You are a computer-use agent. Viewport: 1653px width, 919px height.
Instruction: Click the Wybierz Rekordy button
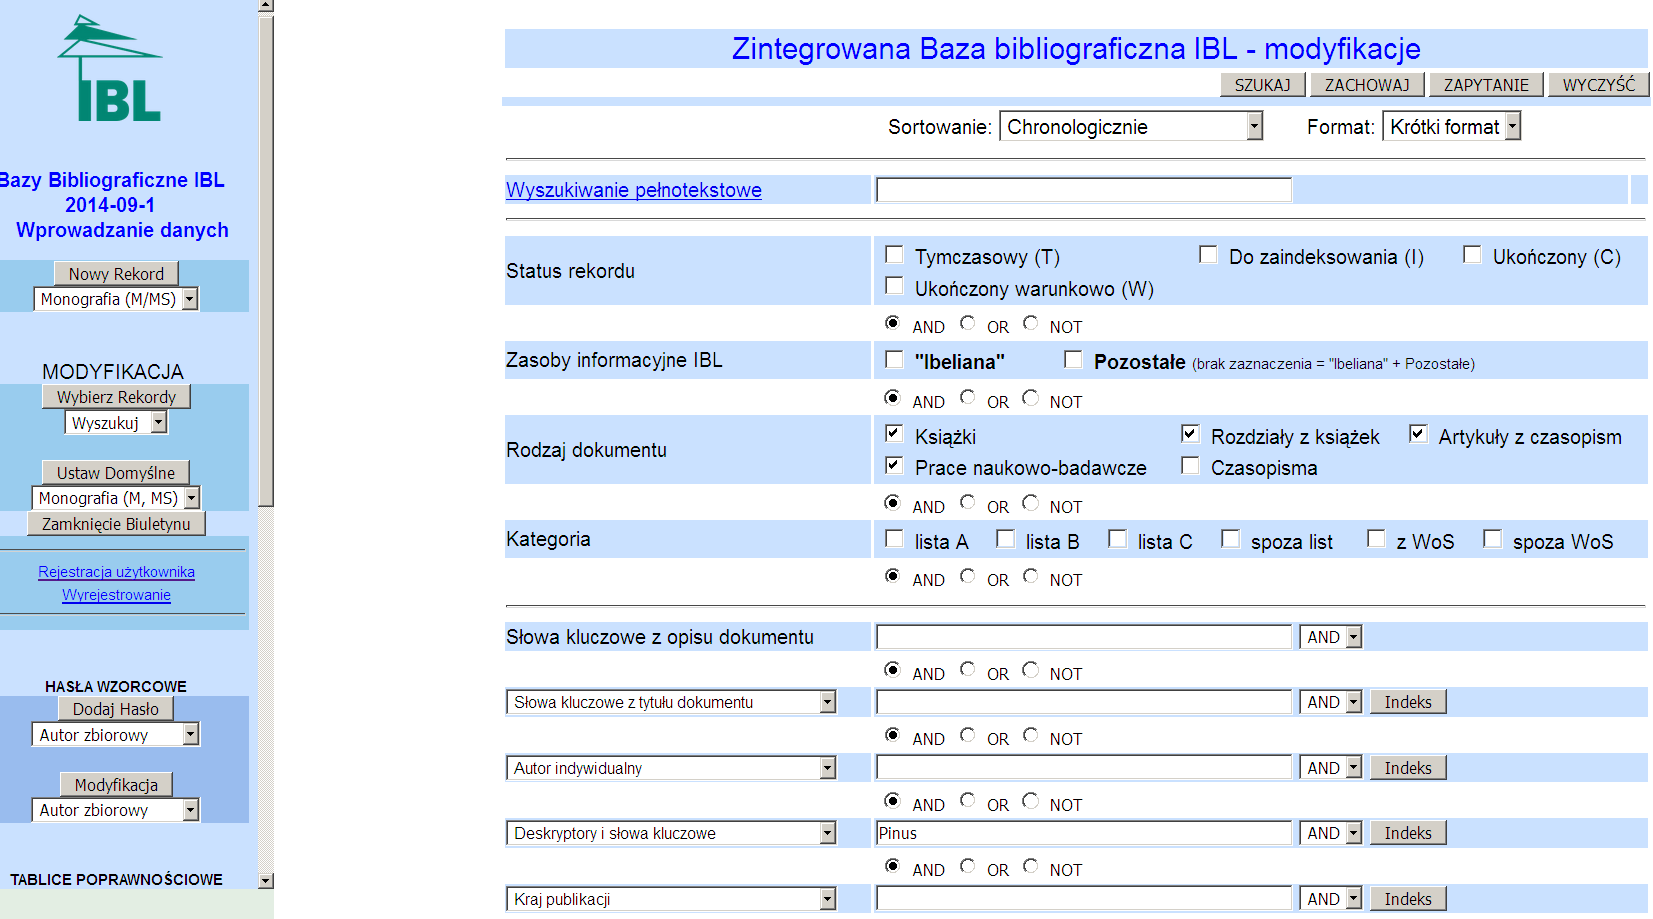point(116,397)
